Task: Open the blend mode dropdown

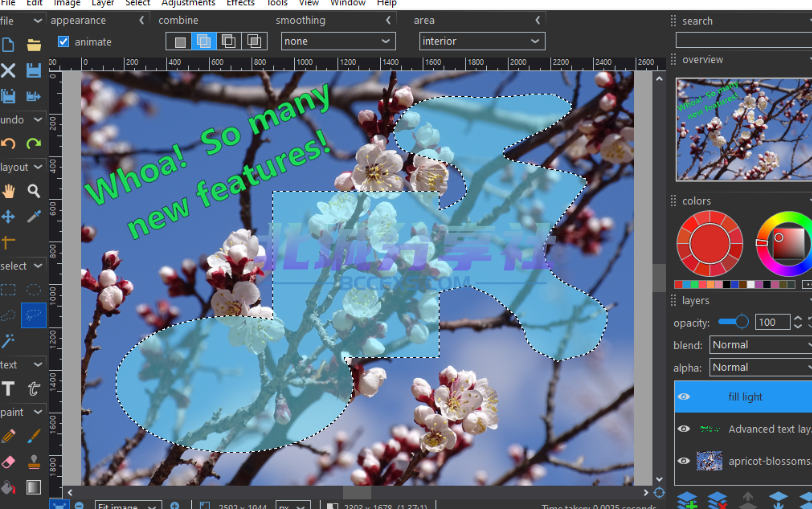Action: click(761, 345)
